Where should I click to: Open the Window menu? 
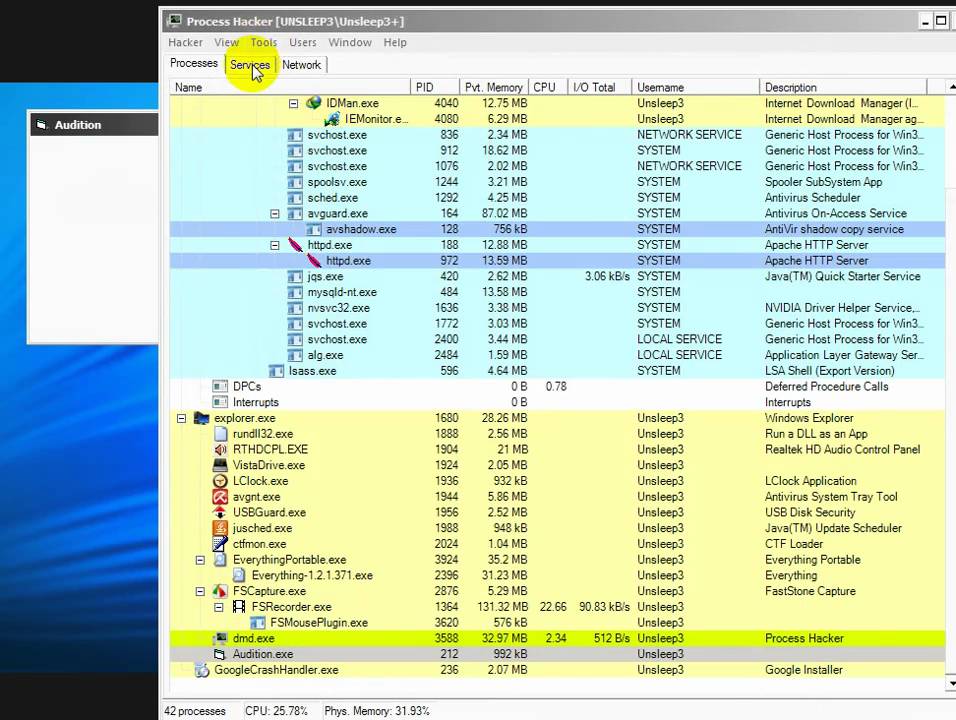click(x=350, y=42)
